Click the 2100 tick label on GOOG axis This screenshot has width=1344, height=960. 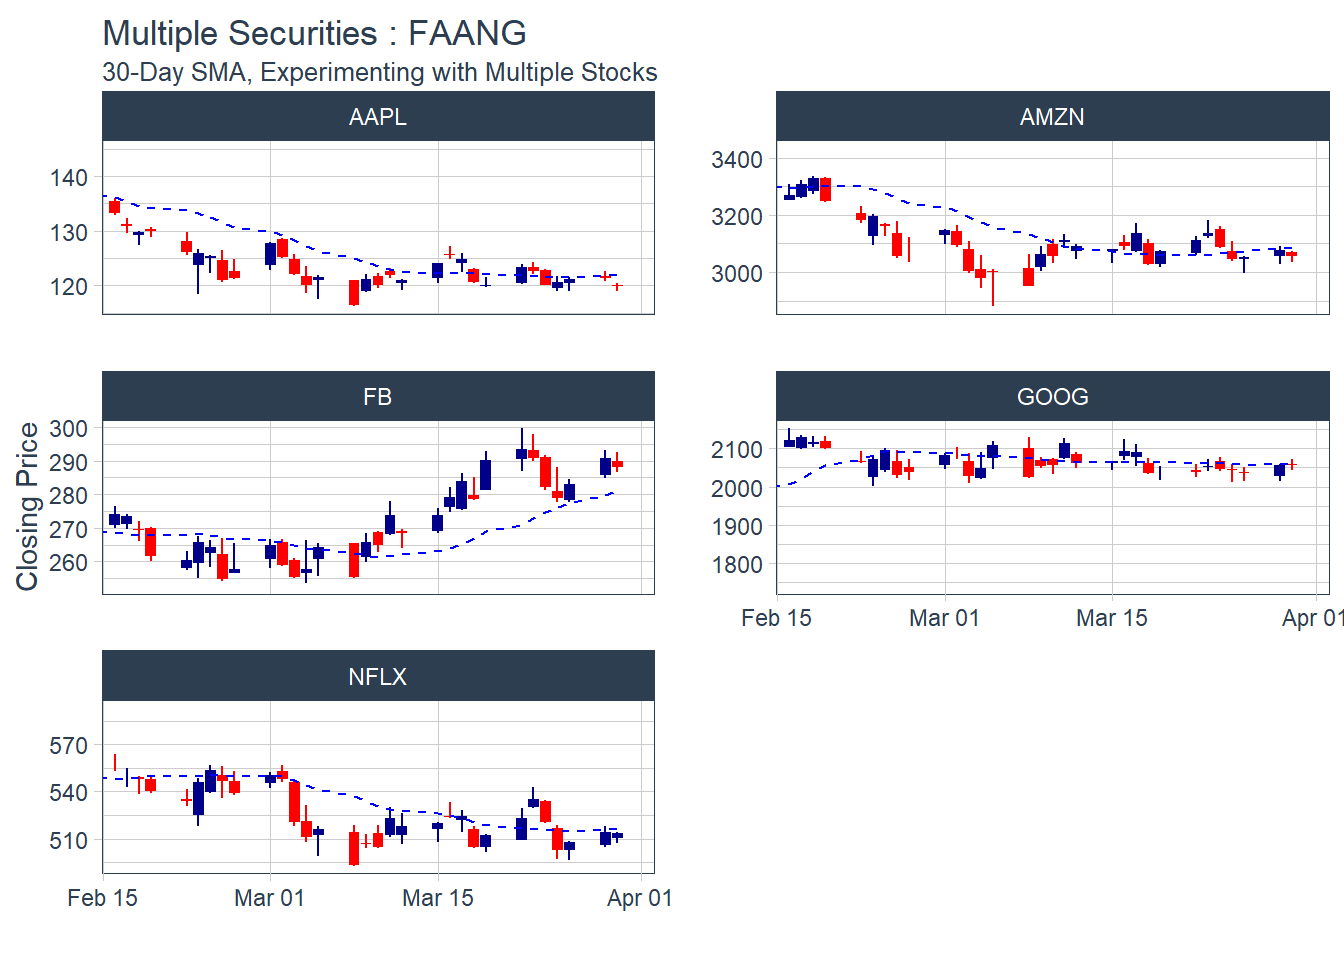[x=736, y=450]
